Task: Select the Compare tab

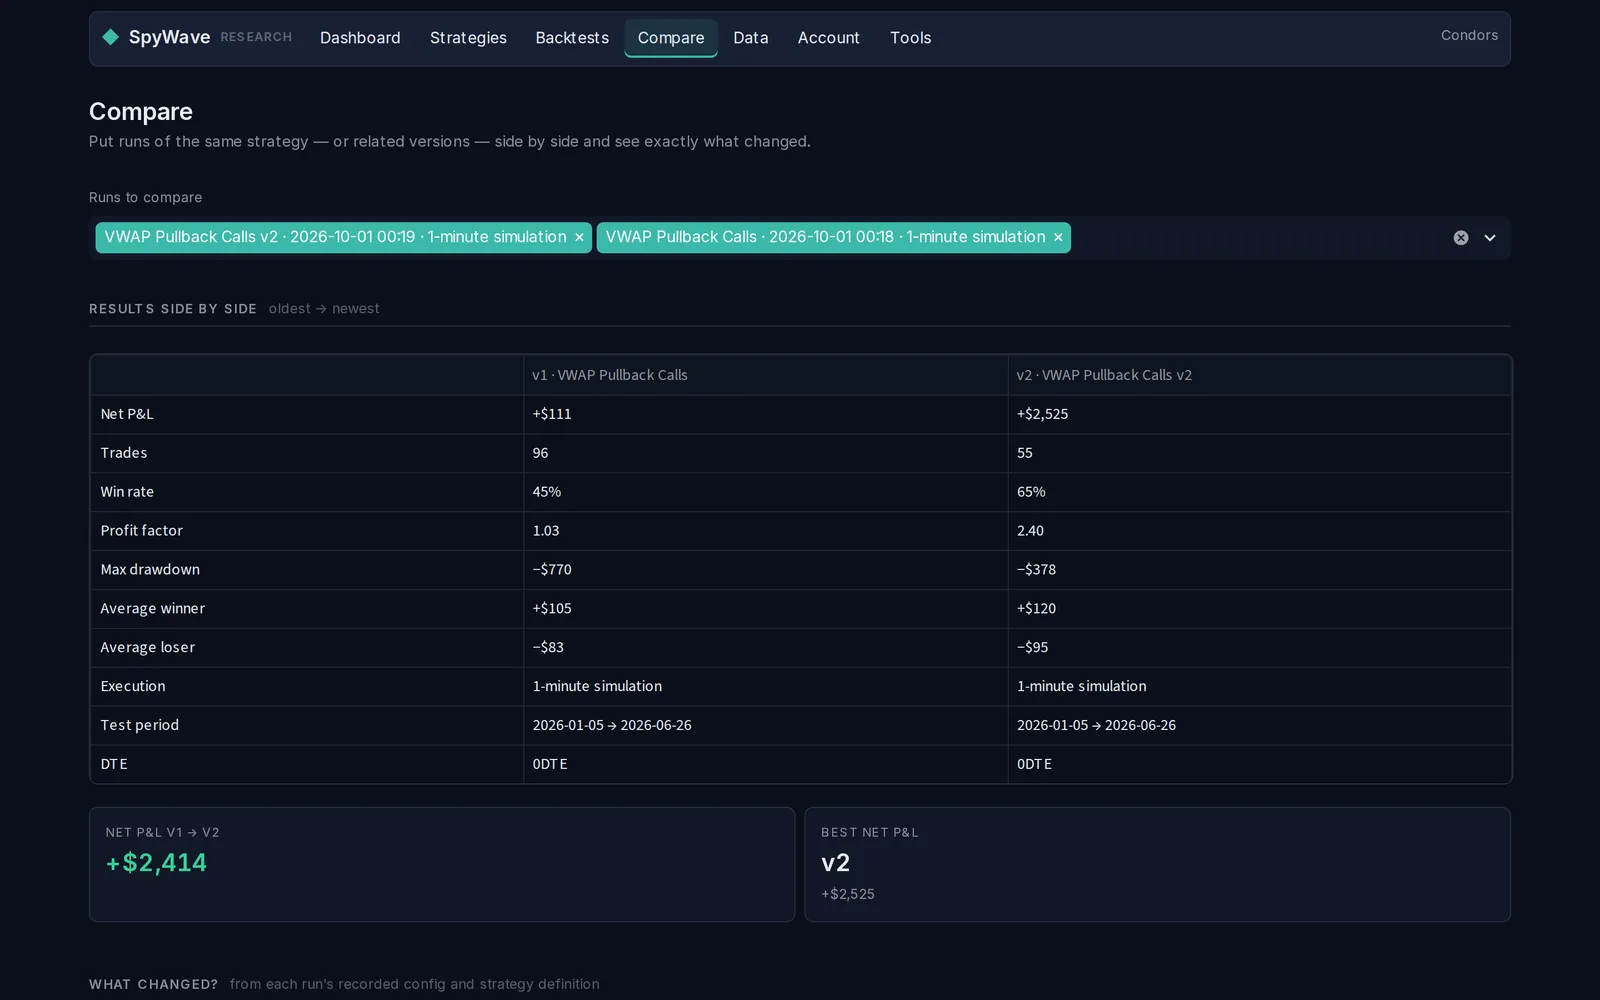Action: click(671, 38)
